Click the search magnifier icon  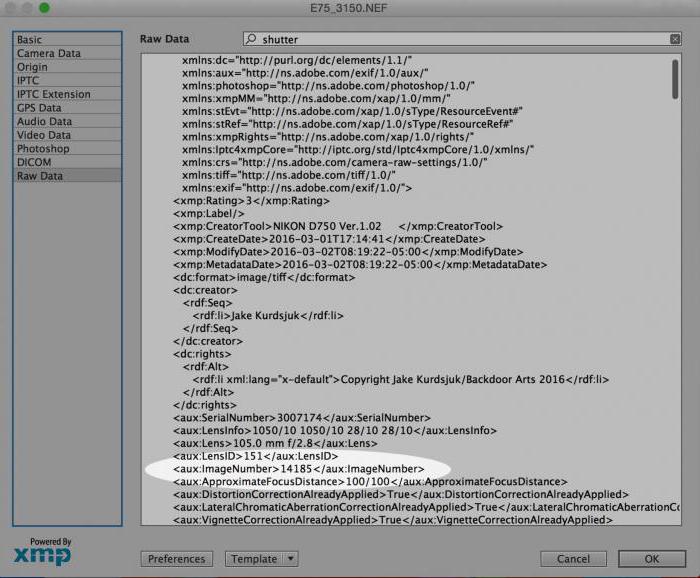(x=251, y=39)
